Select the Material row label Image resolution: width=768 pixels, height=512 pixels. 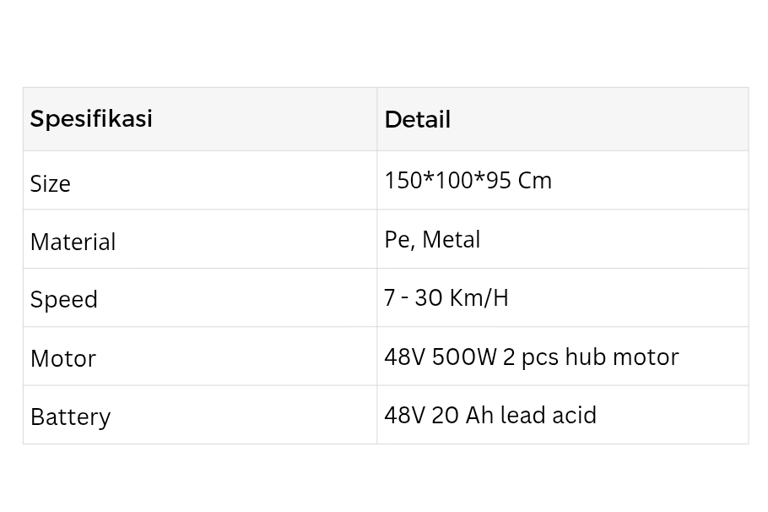(73, 242)
